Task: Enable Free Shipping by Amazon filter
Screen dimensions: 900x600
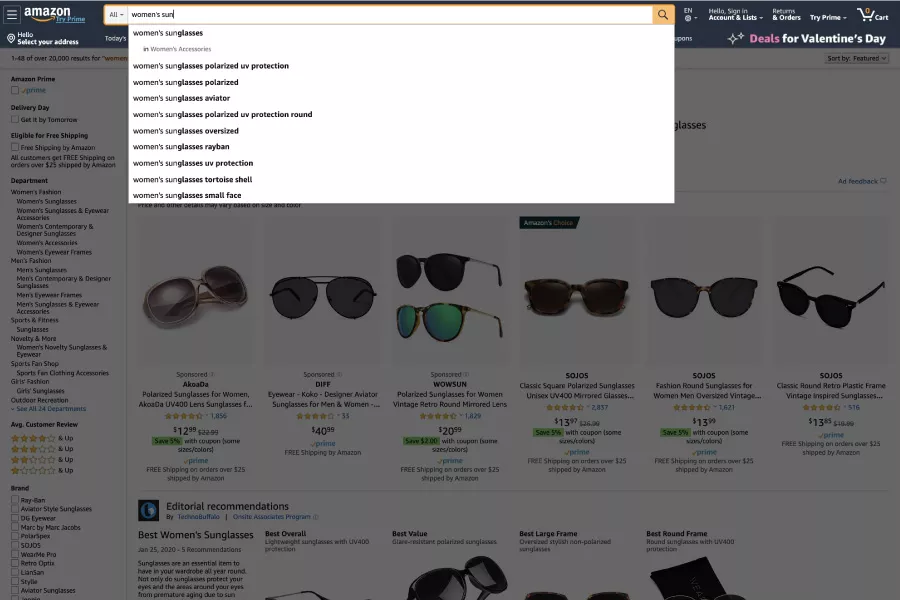Action: tap(15, 148)
